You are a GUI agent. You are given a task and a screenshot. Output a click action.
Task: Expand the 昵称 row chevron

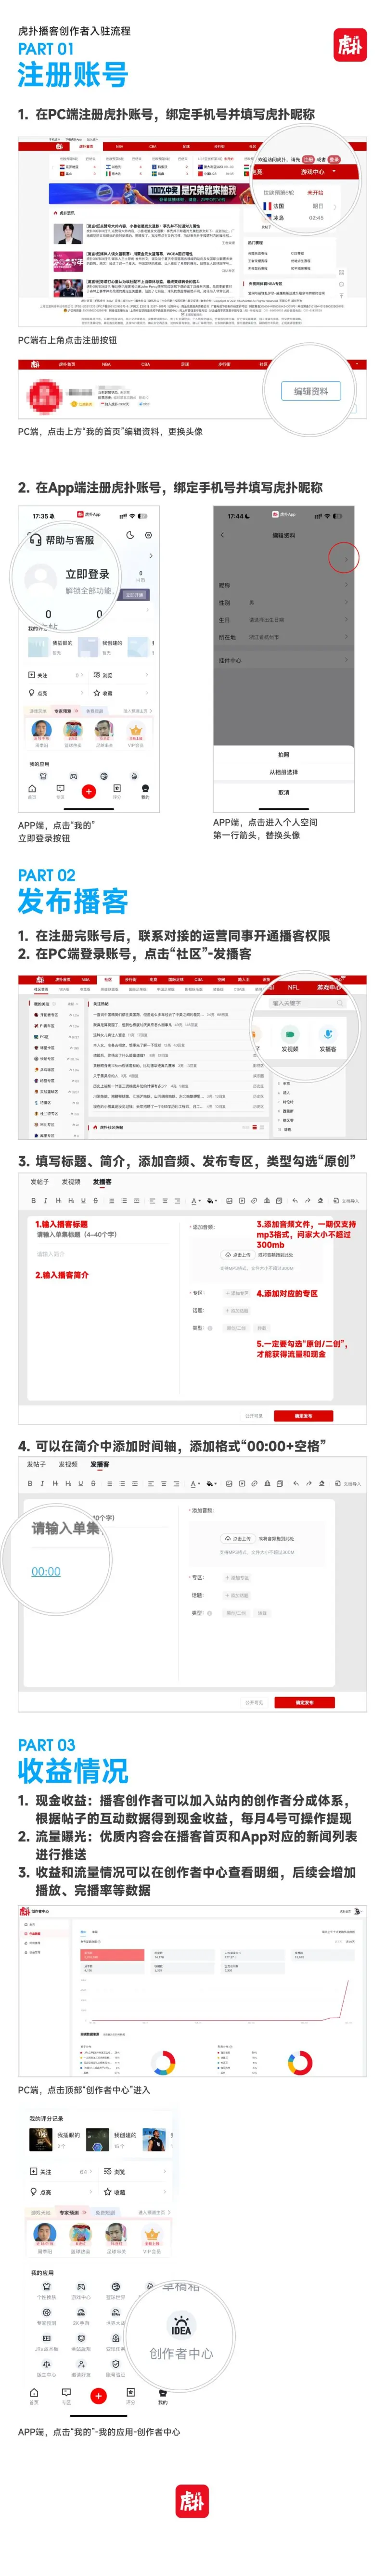point(346,585)
